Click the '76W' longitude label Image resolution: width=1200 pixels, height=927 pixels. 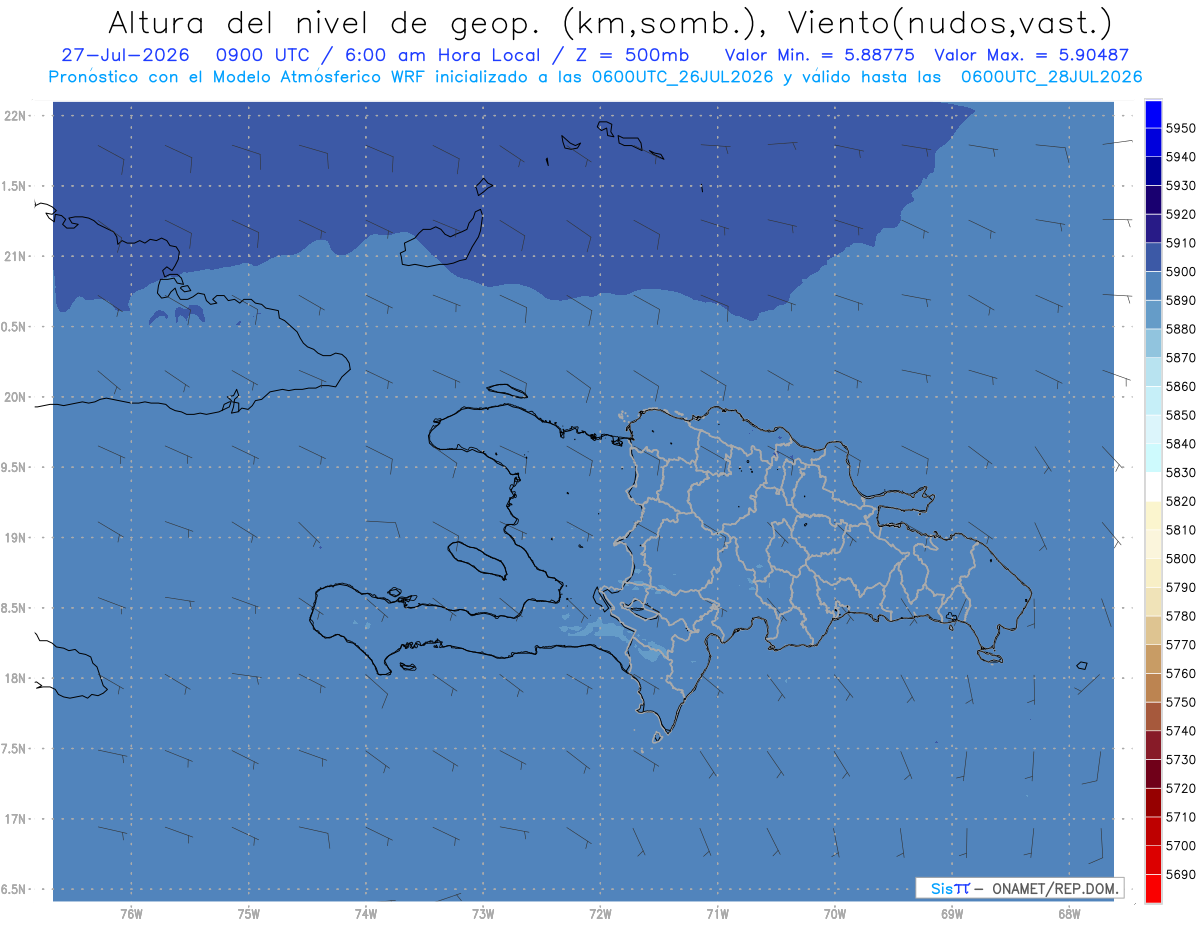131,913
